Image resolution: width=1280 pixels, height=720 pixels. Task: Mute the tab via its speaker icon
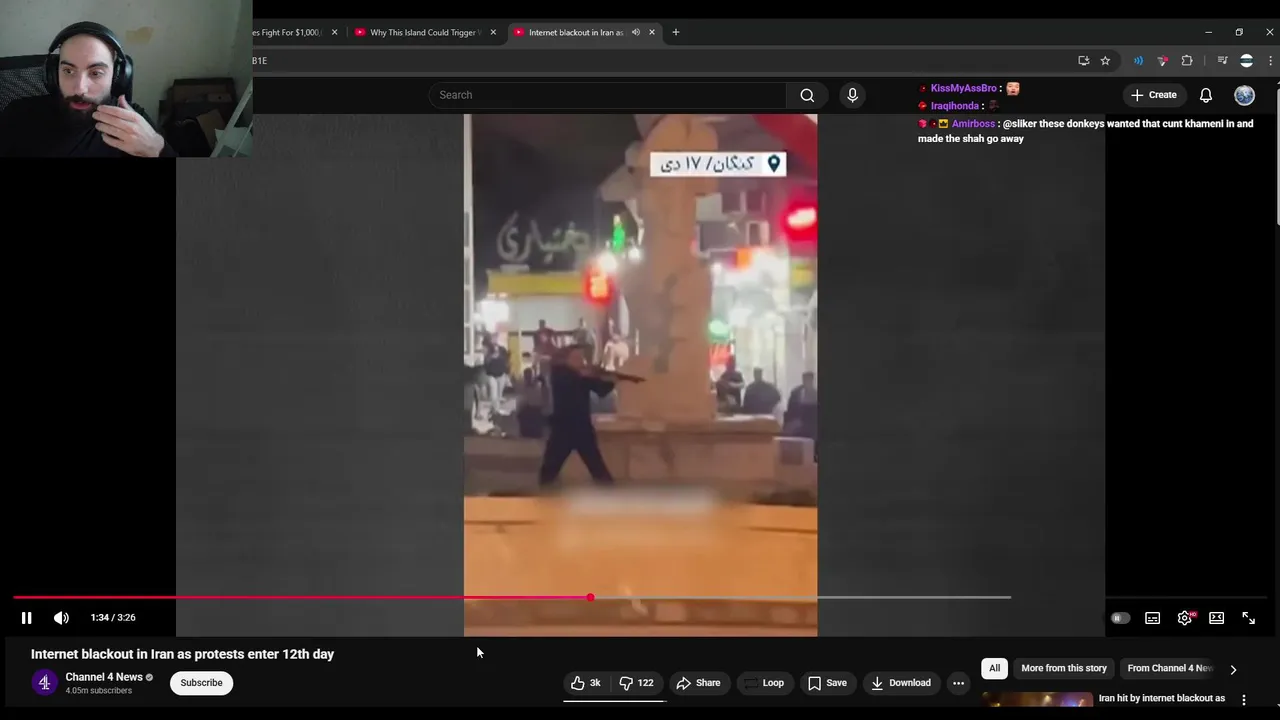click(635, 32)
